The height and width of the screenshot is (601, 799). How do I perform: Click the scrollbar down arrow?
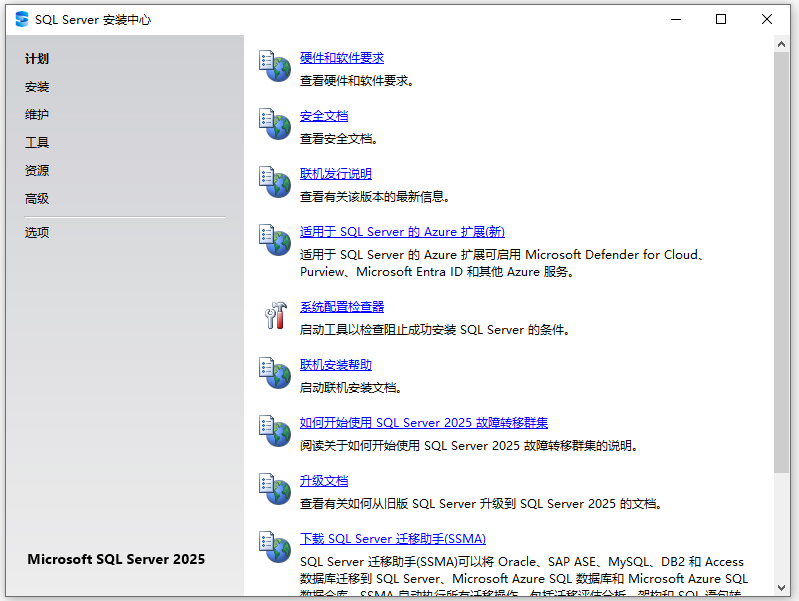click(x=781, y=588)
